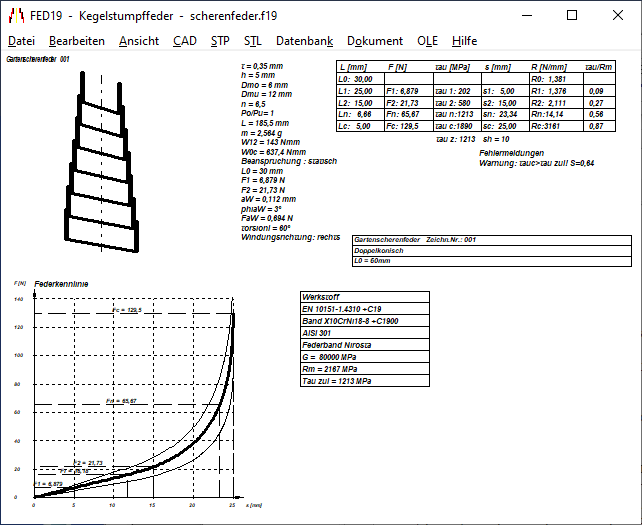
Task: Click the Warnung tauc>tau zul message
Action: [x=537, y=162]
